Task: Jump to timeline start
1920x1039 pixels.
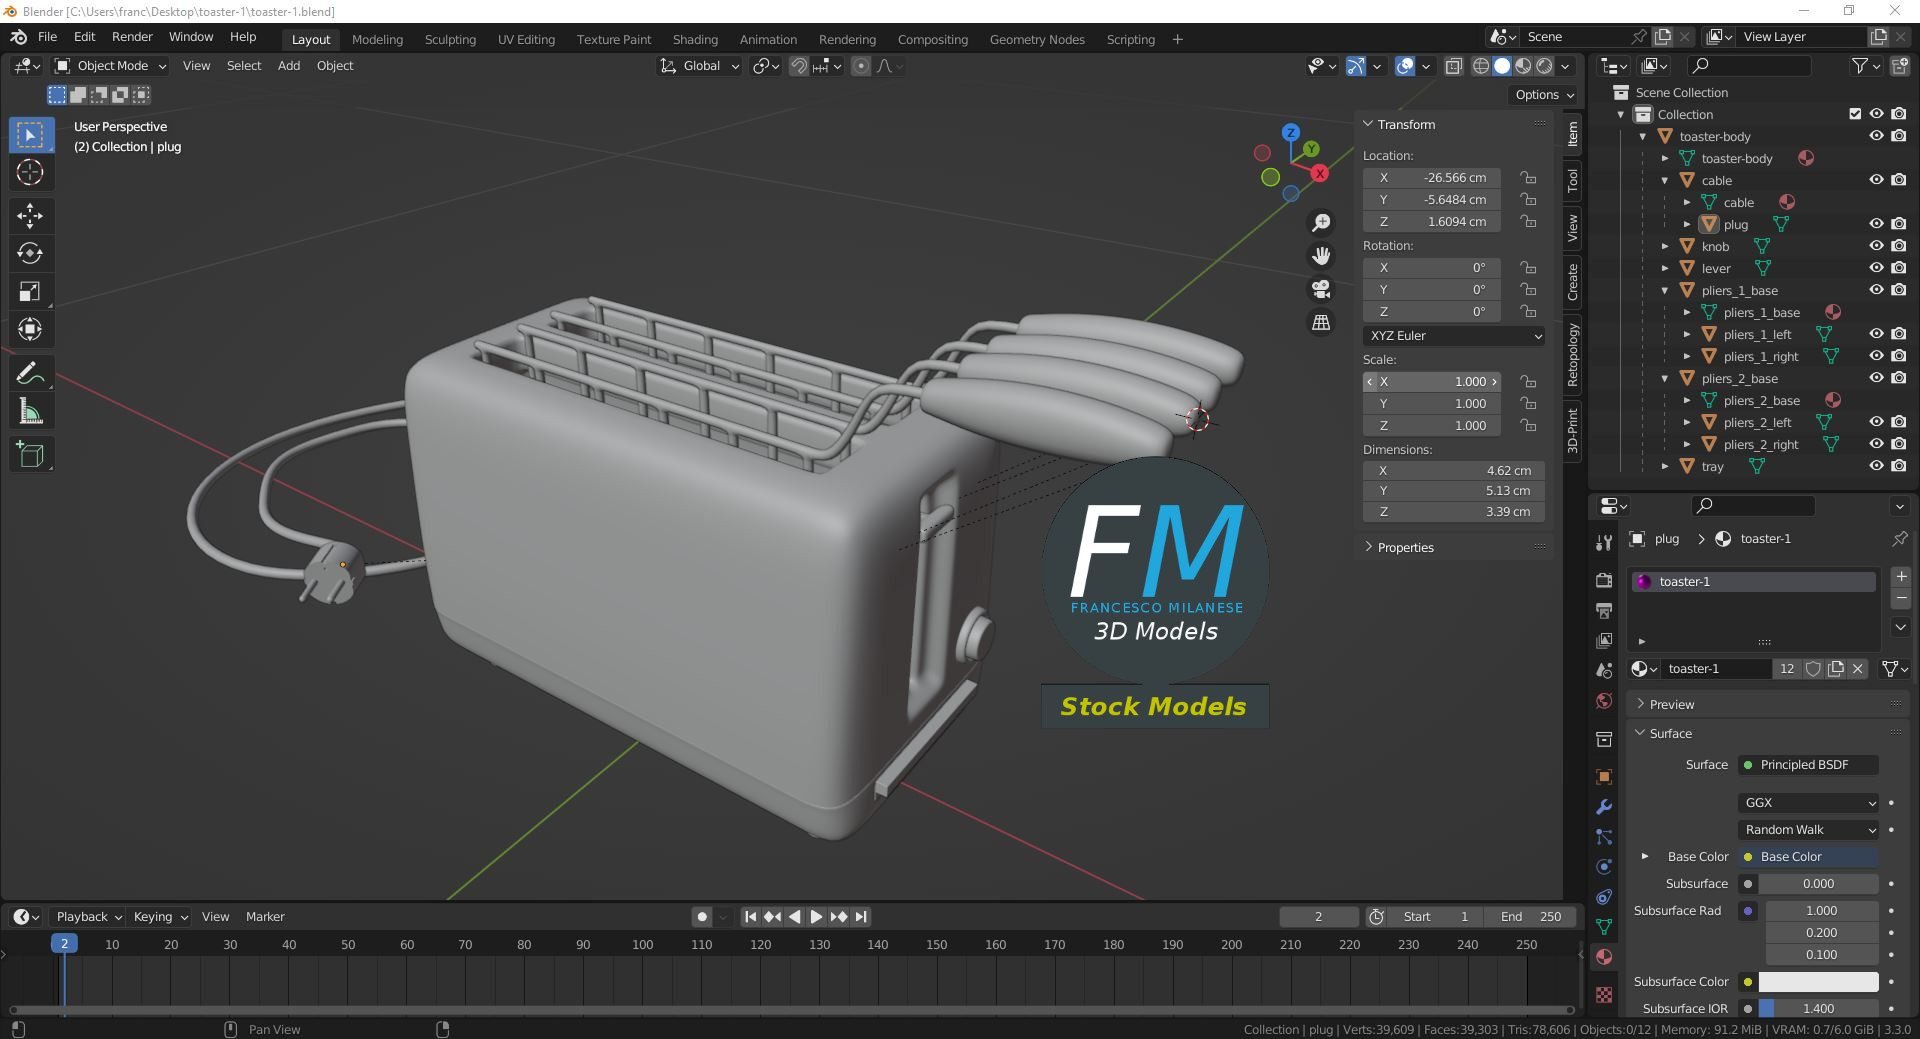Action: pyautogui.click(x=751, y=917)
